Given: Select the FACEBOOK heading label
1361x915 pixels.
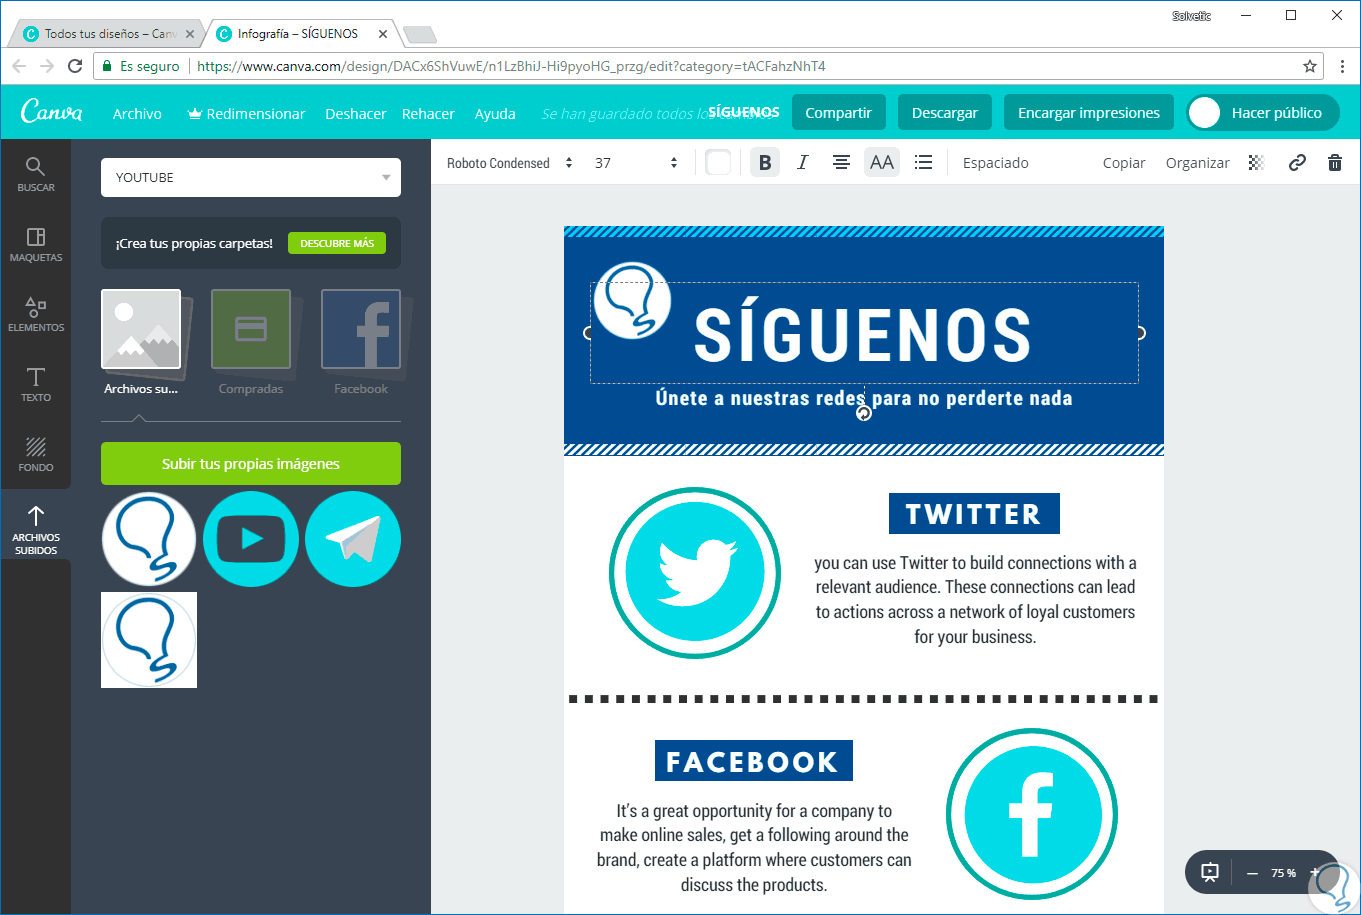Looking at the screenshot, I should click(x=753, y=762).
